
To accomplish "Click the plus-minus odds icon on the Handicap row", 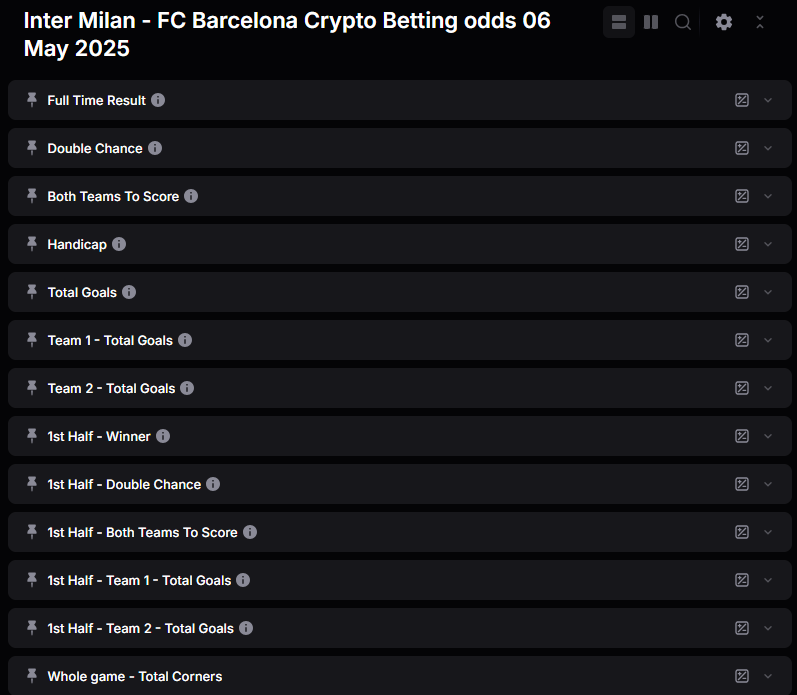I will click(x=742, y=244).
